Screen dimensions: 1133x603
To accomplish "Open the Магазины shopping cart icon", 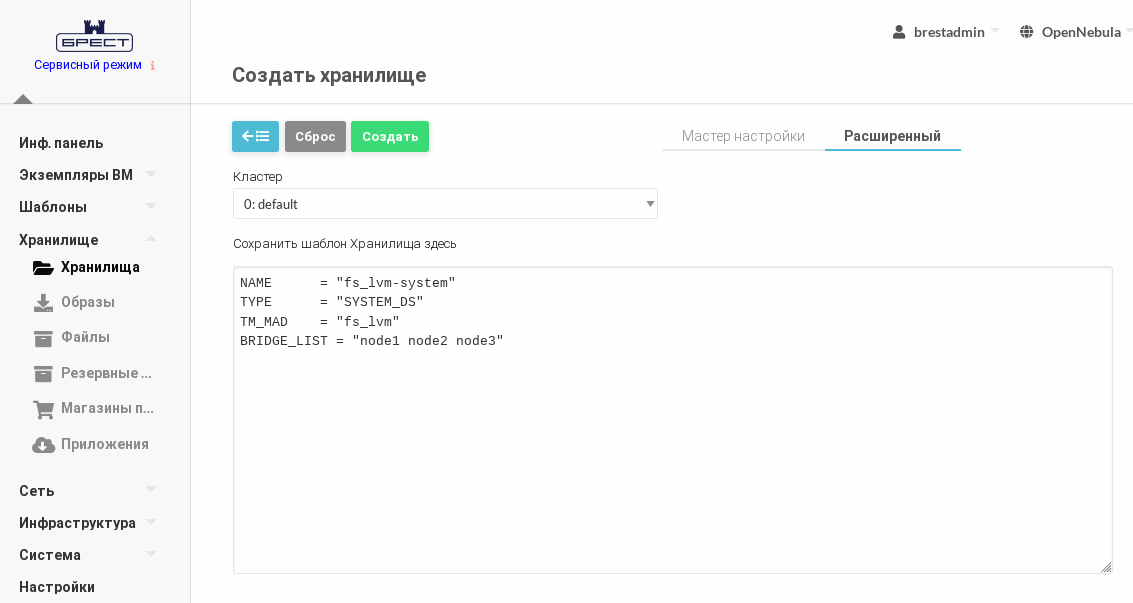I will pos(43,409).
